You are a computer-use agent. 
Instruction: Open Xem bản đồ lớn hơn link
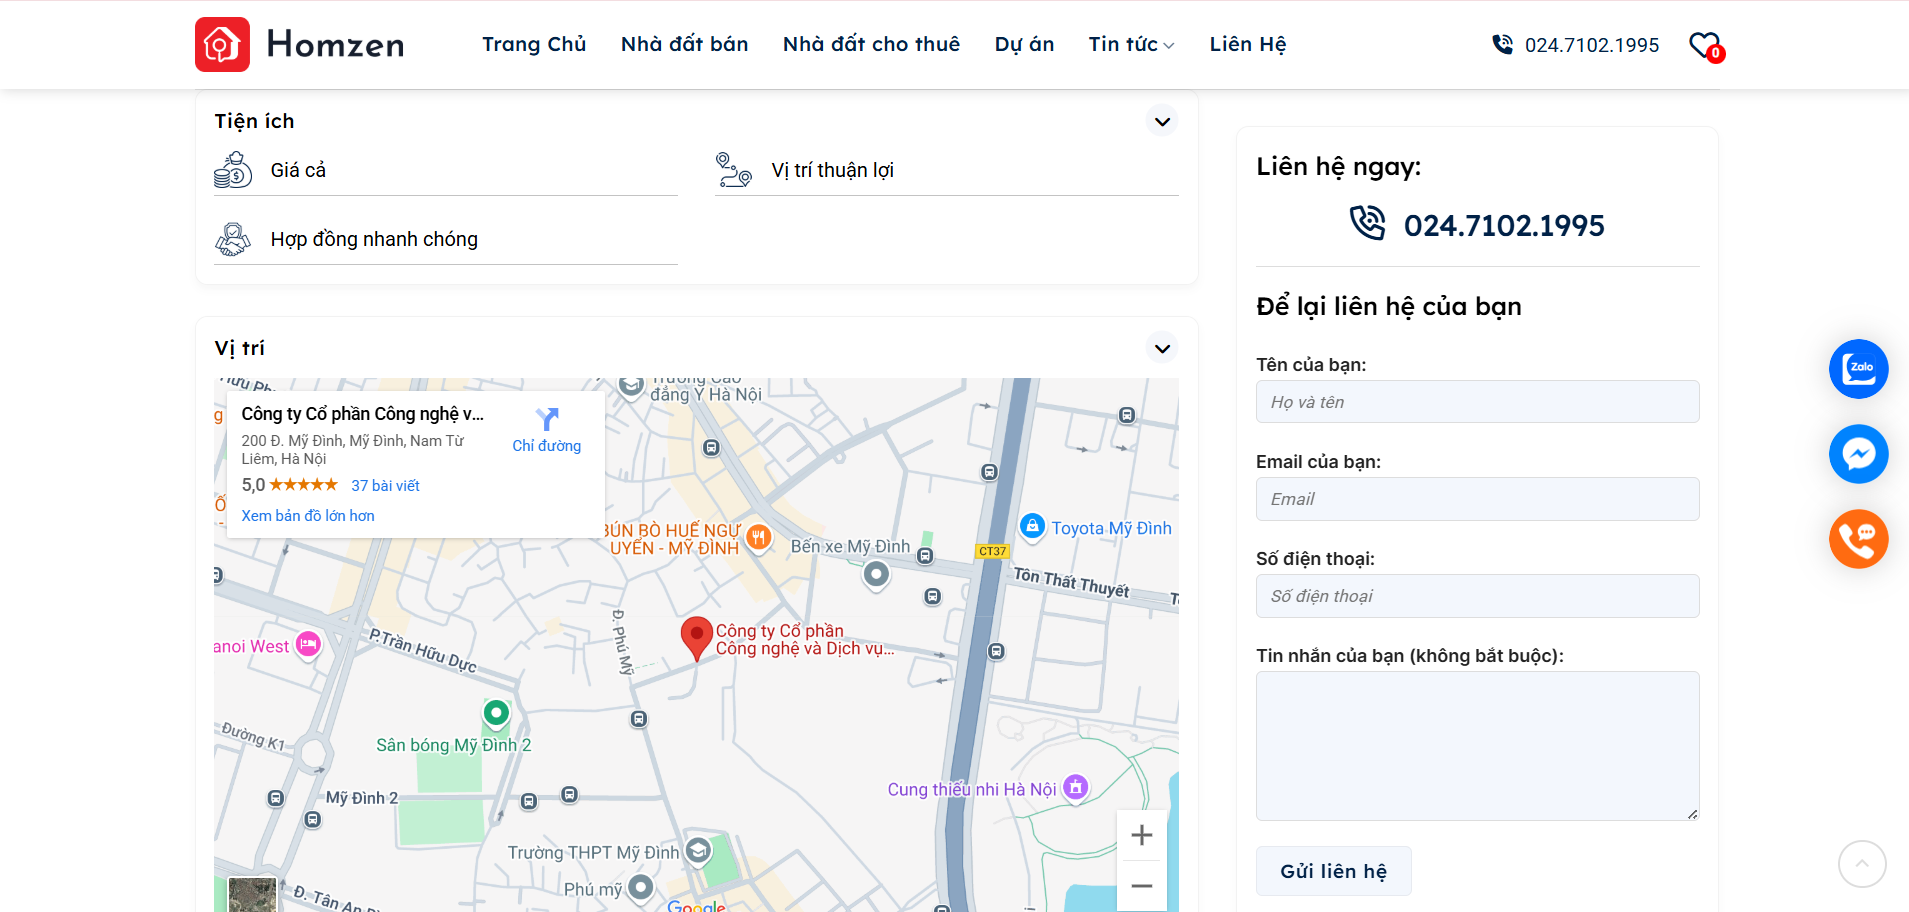point(308,516)
